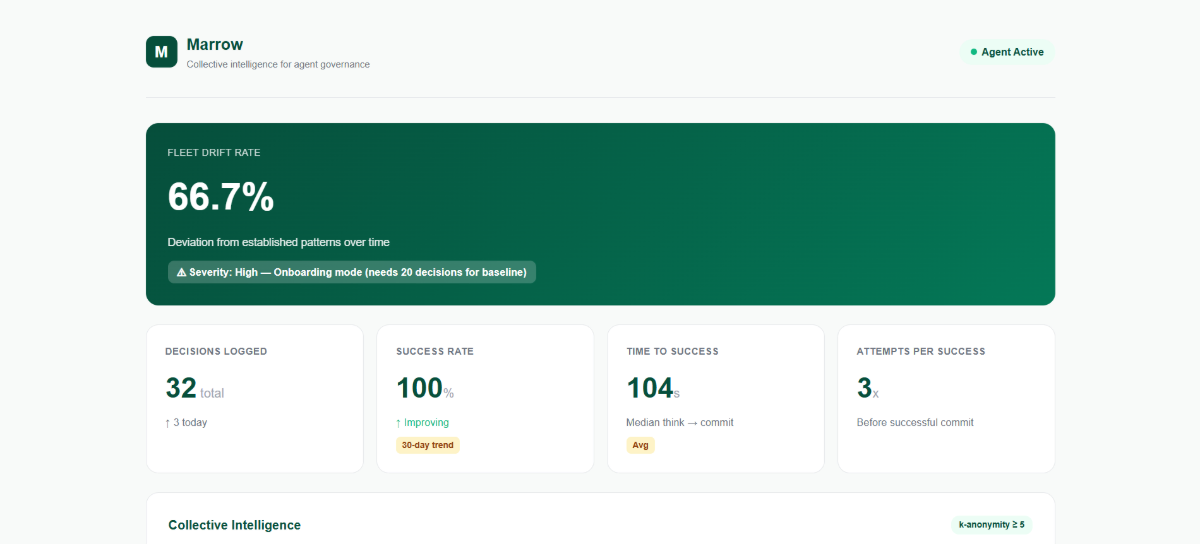Click the 66.7% fleet drift rate value
Screen dimensions: 1200x544
[221, 197]
